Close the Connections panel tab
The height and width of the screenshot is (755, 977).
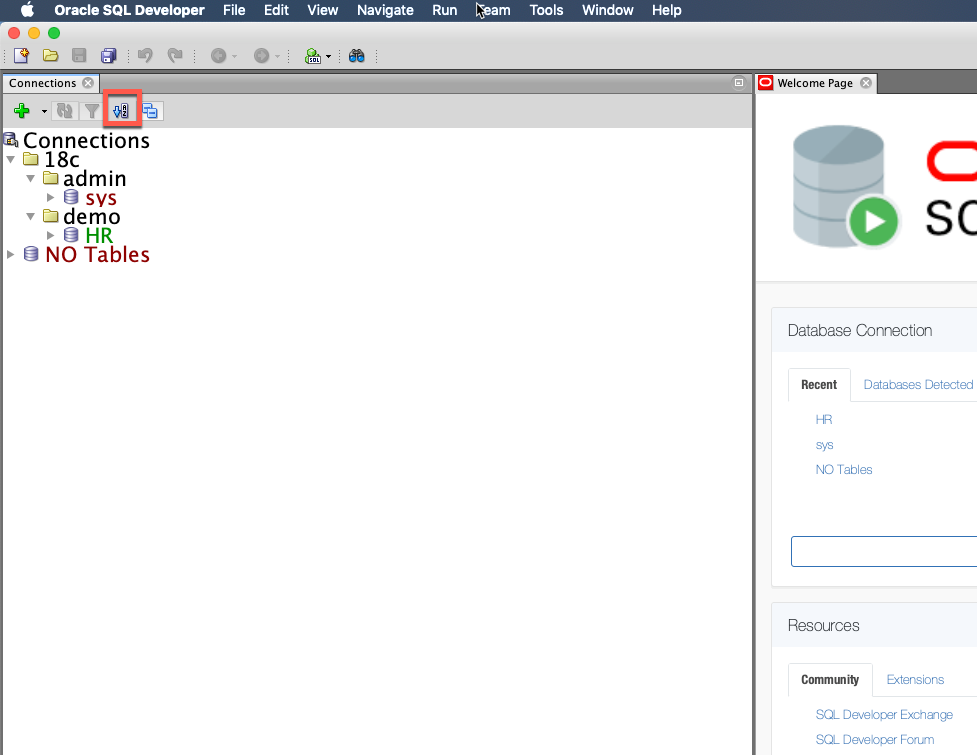pyautogui.click(x=88, y=83)
